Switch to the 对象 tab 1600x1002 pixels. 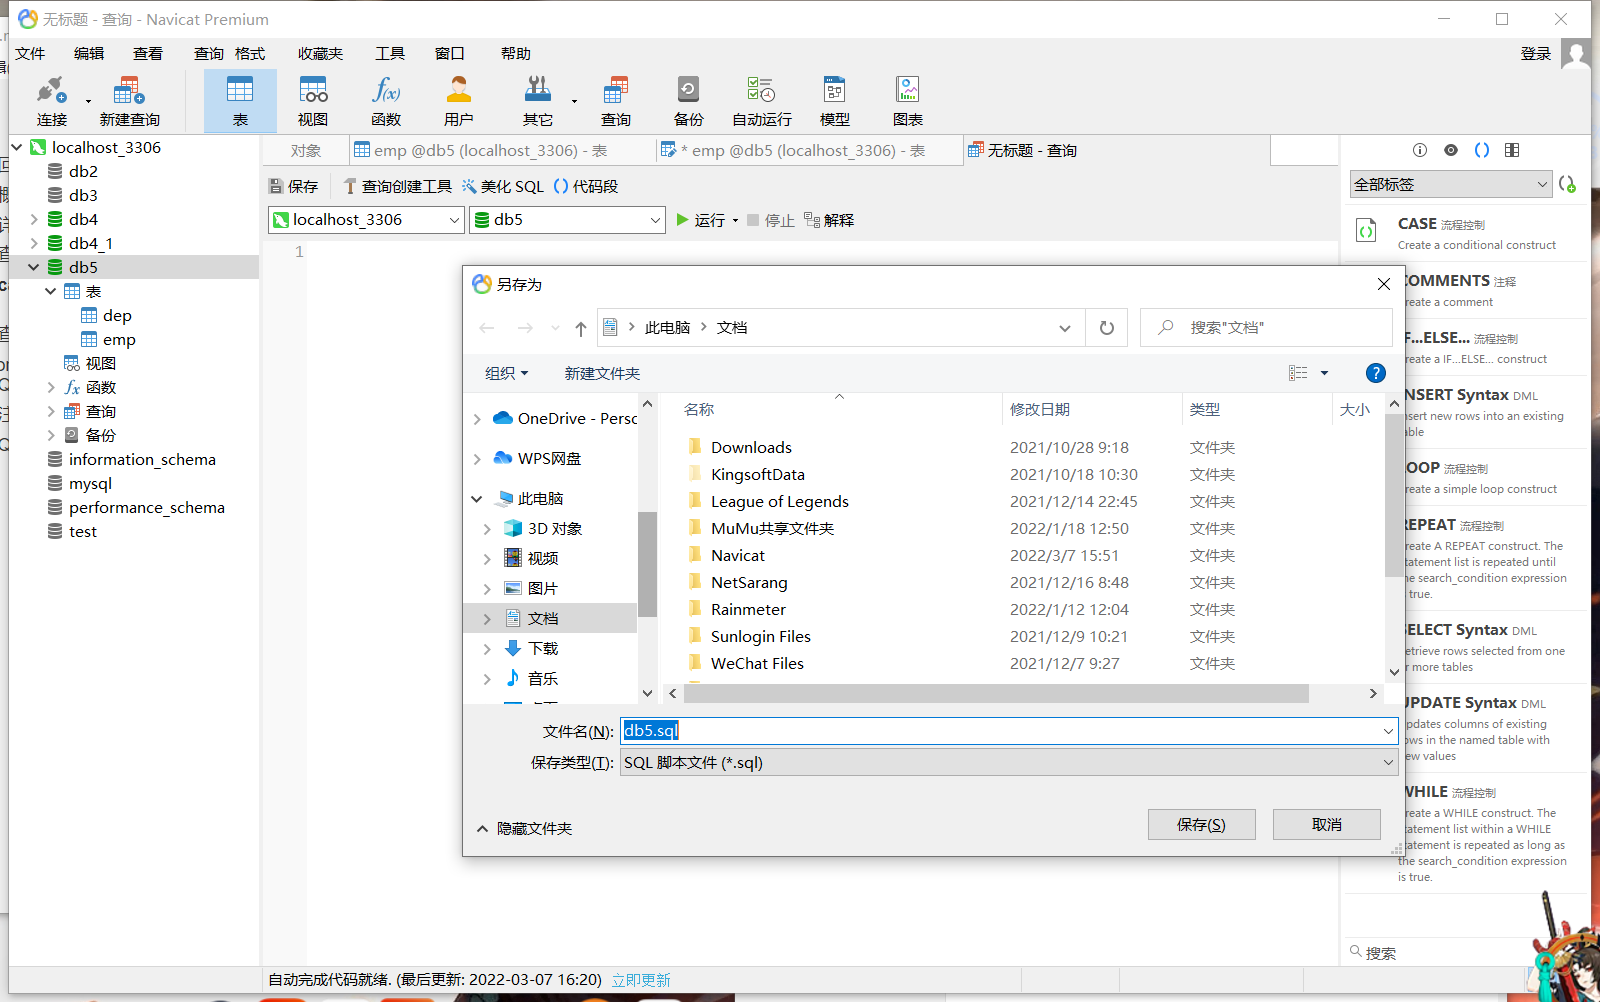(x=306, y=150)
